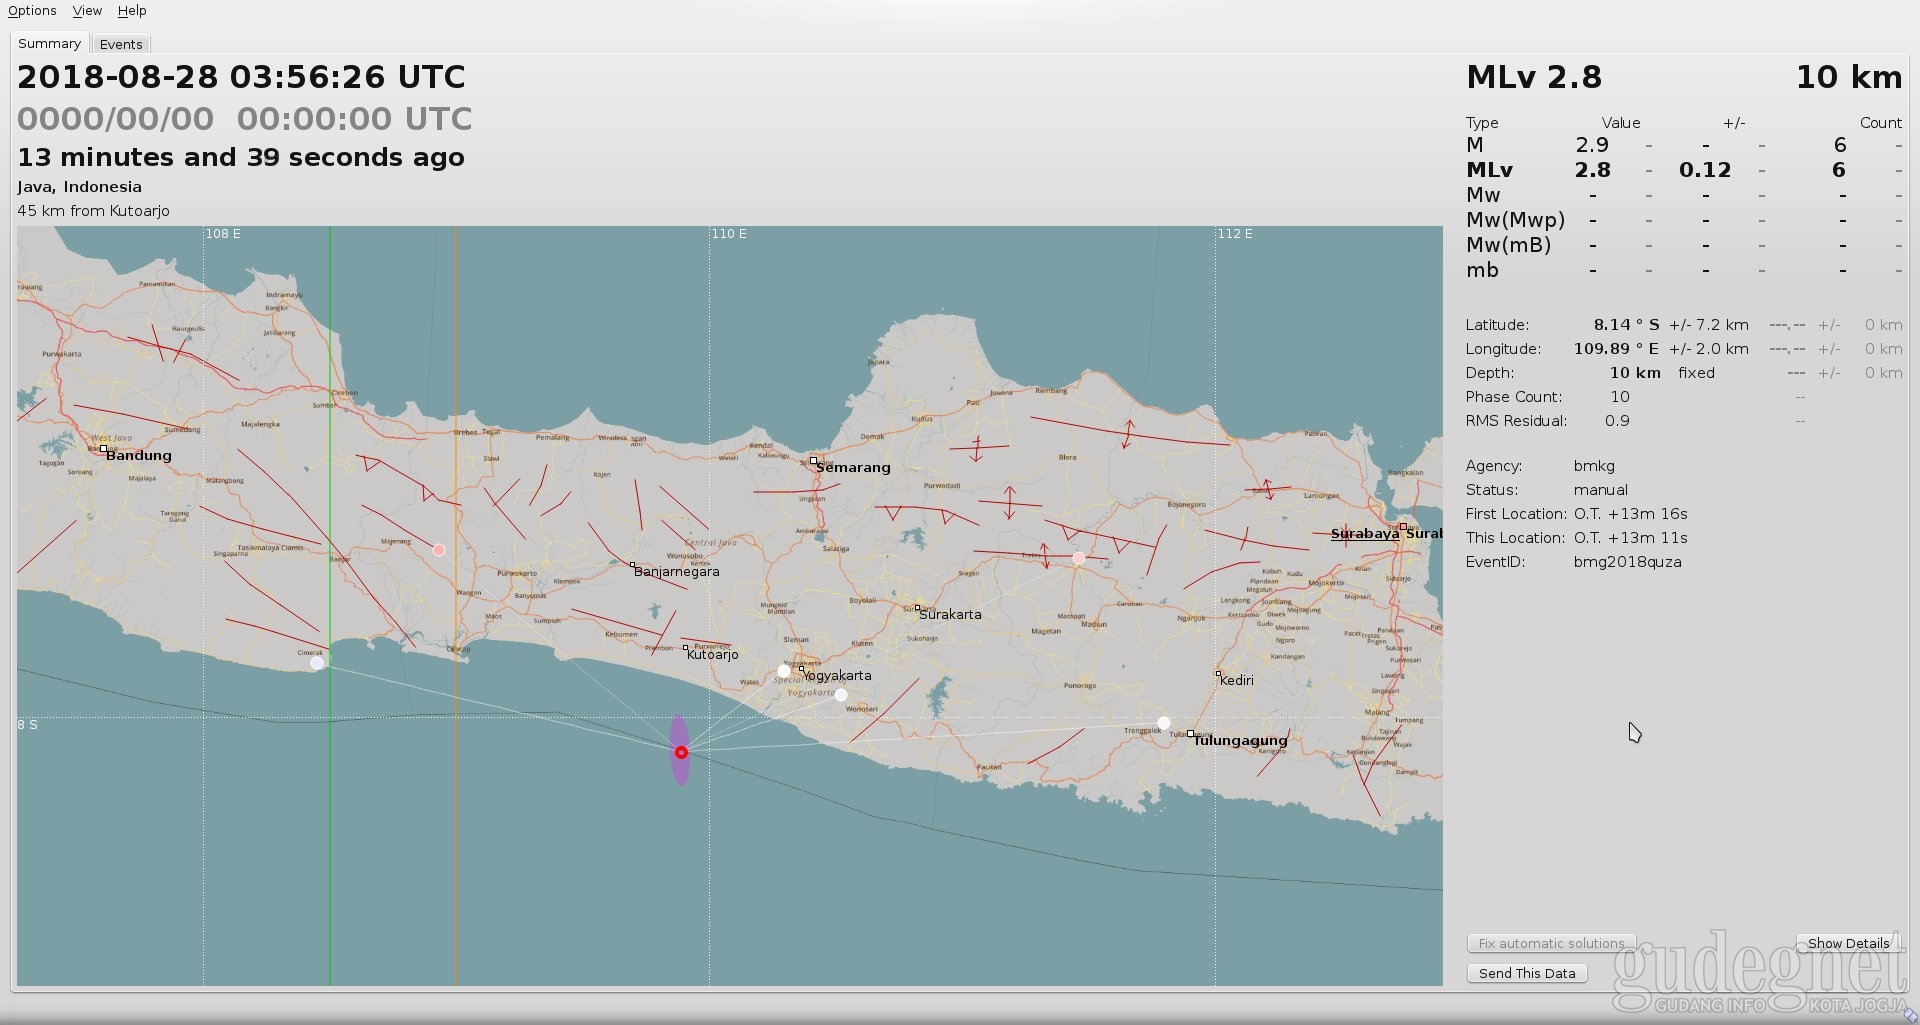
Task: Click the white station marker near Cimerak
Action: pos(317,663)
